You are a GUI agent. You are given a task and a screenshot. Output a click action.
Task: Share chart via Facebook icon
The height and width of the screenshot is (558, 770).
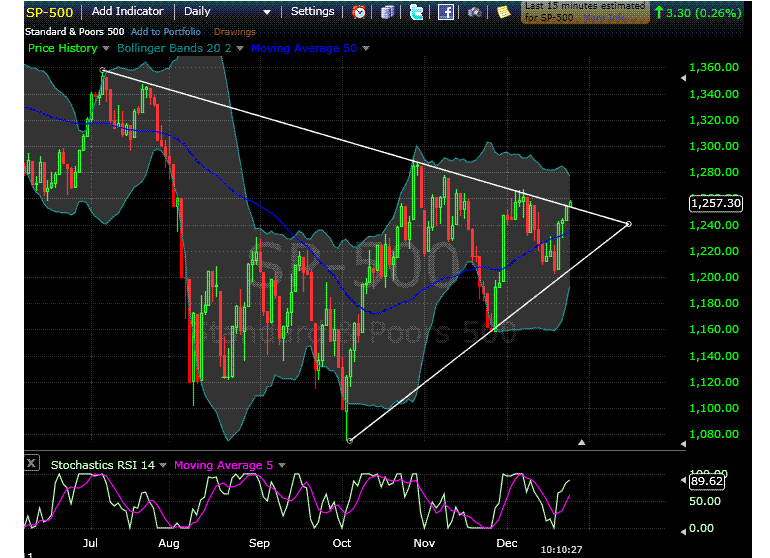(445, 12)
